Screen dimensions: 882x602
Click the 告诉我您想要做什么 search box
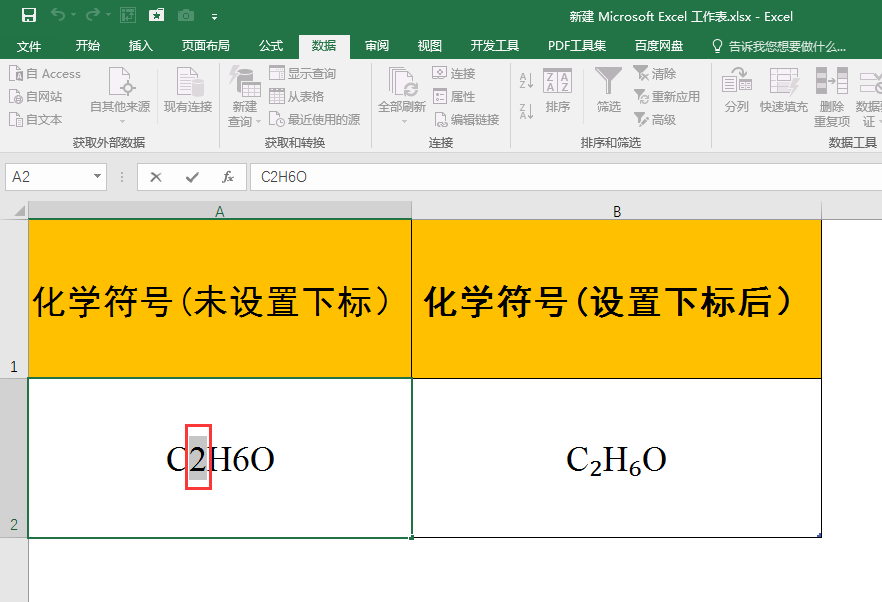[x=779, y=46]
